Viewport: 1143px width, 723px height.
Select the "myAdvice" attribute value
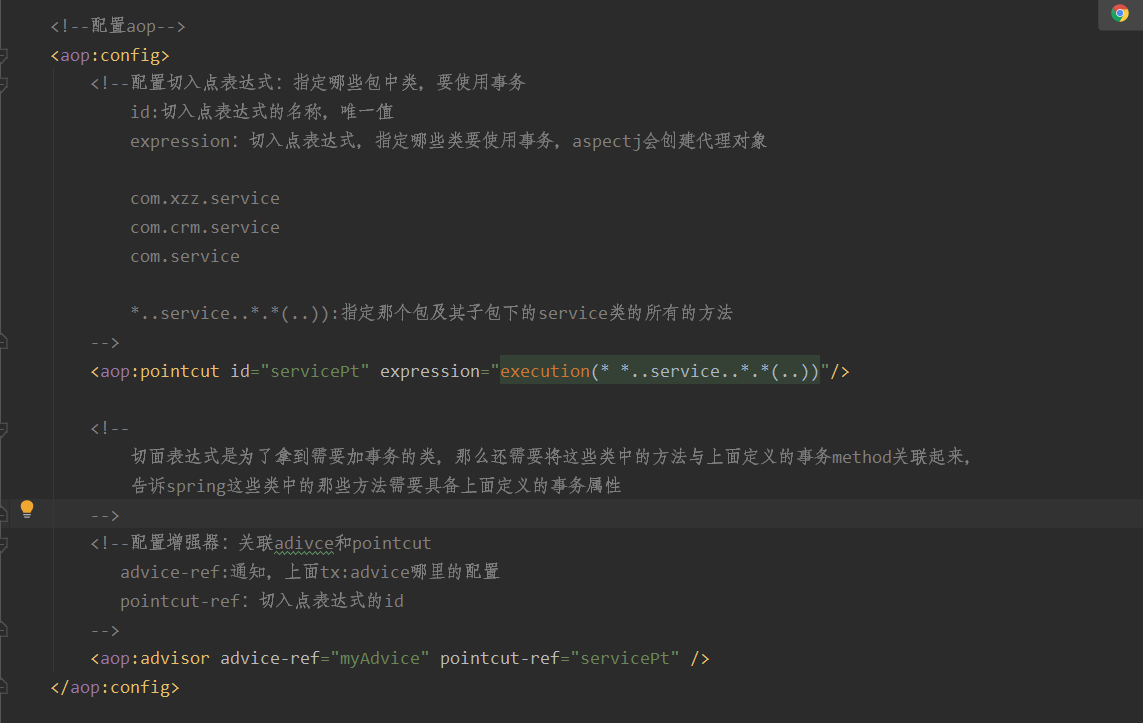tap(380, 658)
